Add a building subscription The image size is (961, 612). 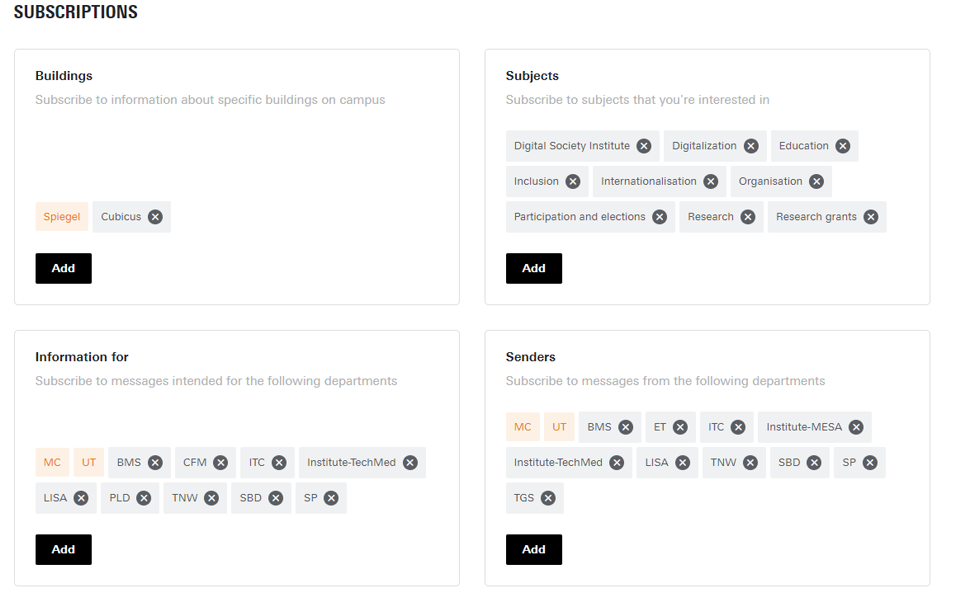(x=64, y=268)
